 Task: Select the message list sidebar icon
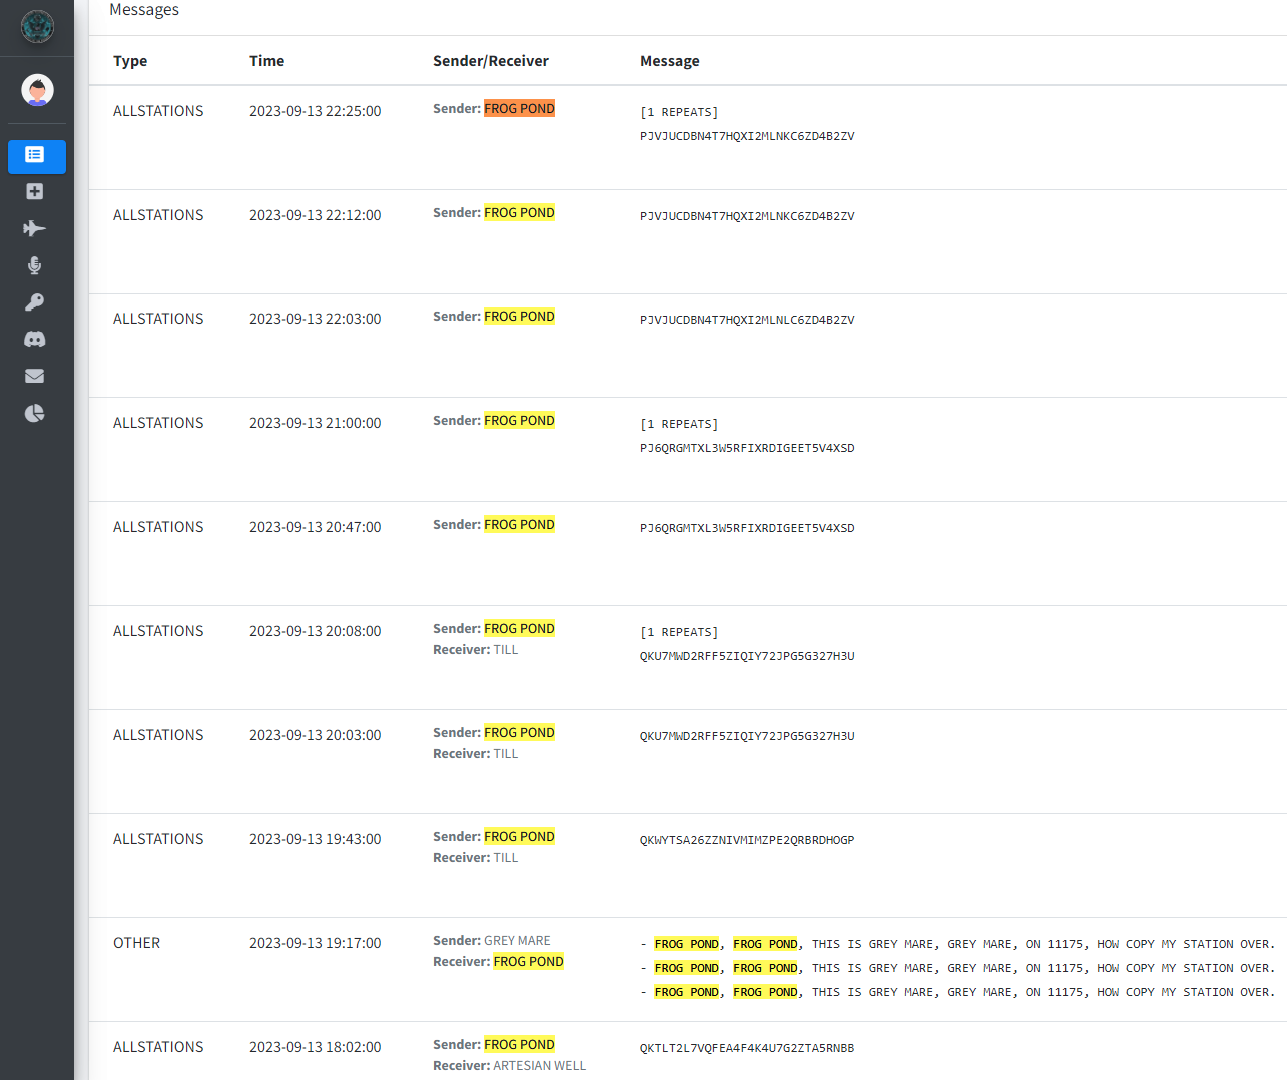[36, 155]
